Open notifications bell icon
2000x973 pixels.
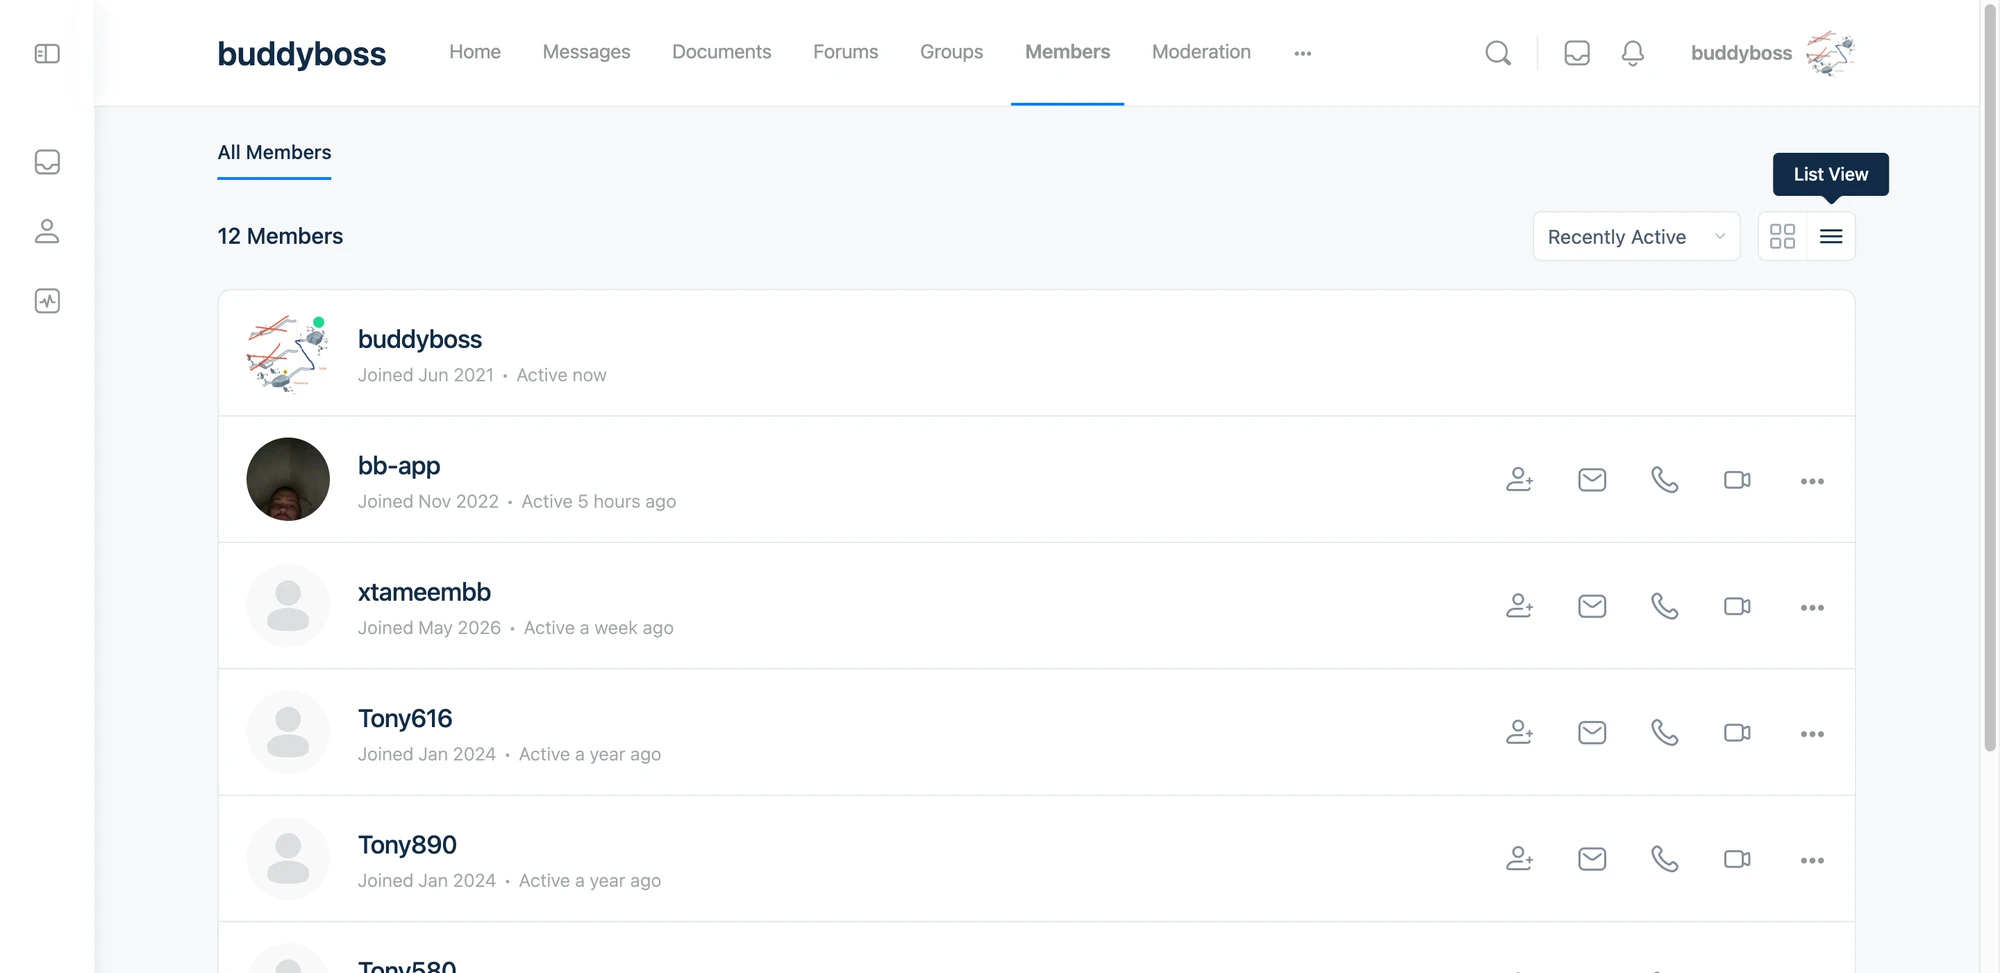[x=1633, y=53]
